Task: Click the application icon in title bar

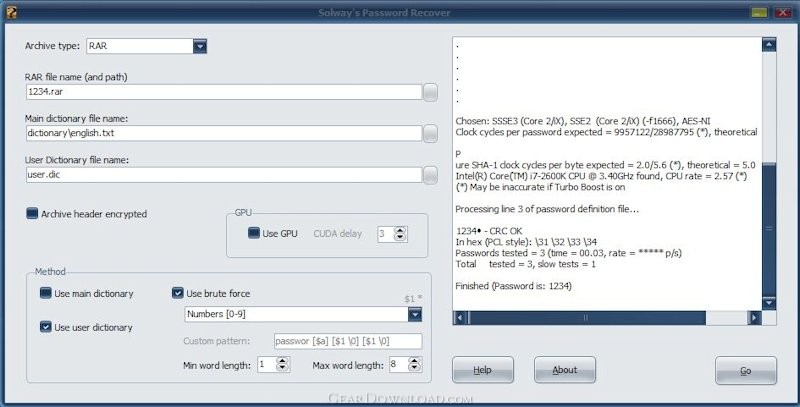Action: 11,11
